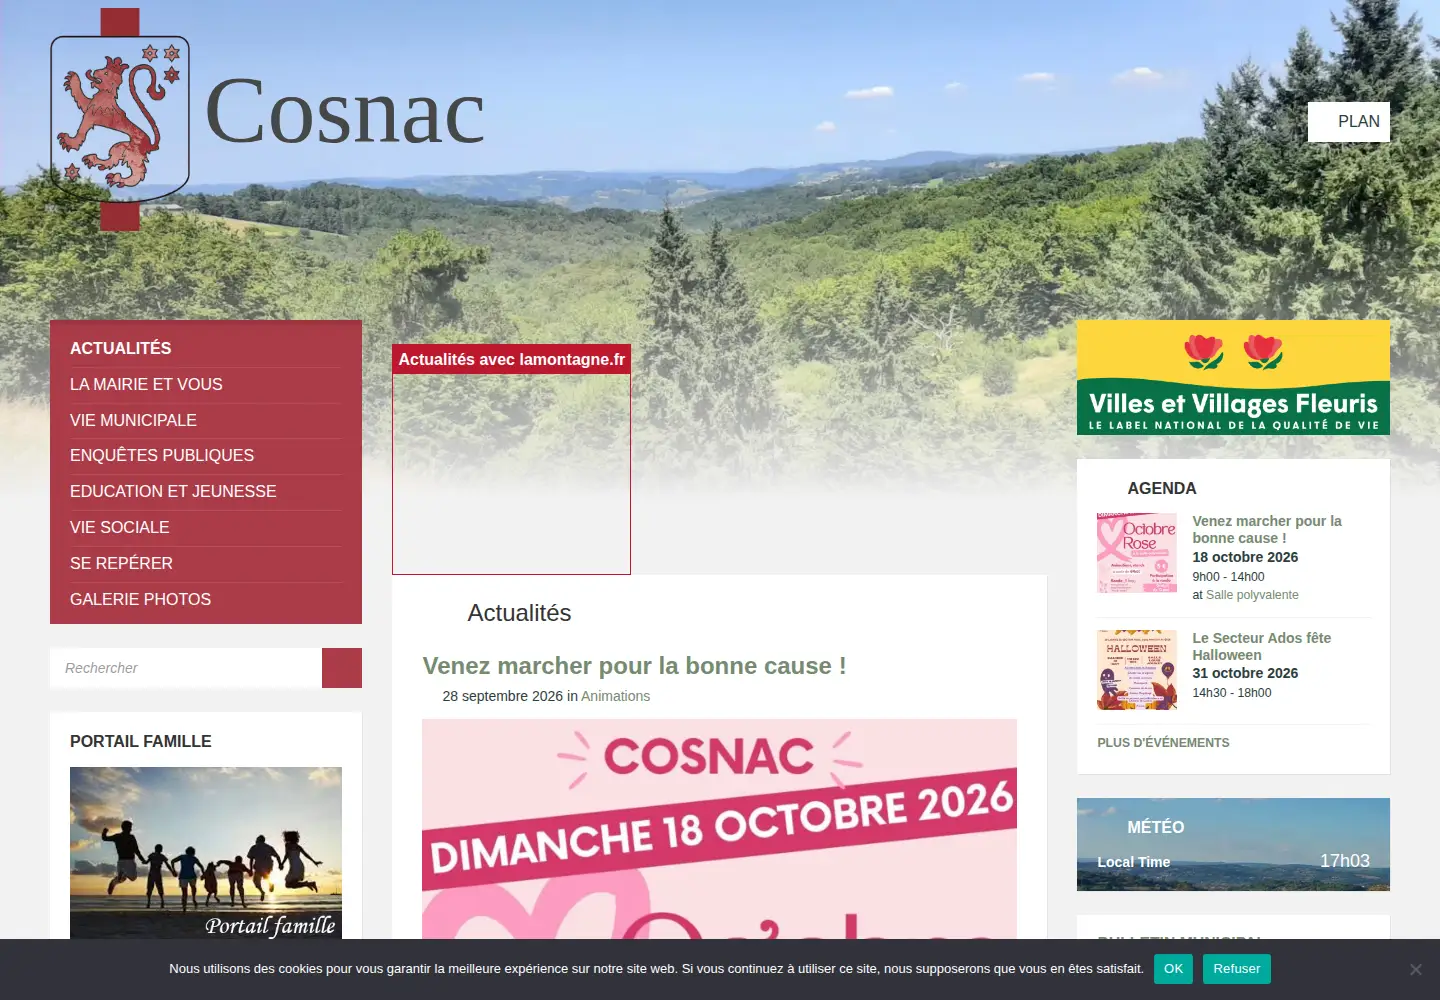
Task: Accept cookies with the OK button
Action: [x=1173, y=969]
